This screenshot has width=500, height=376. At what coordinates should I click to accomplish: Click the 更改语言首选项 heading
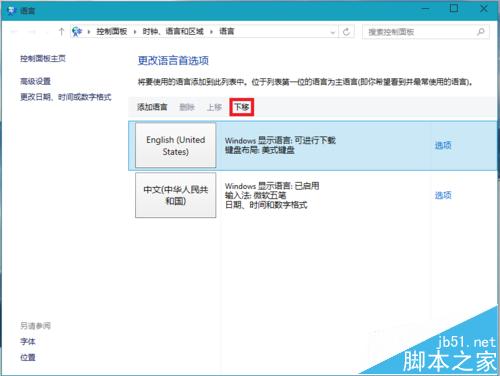point(173,61)
